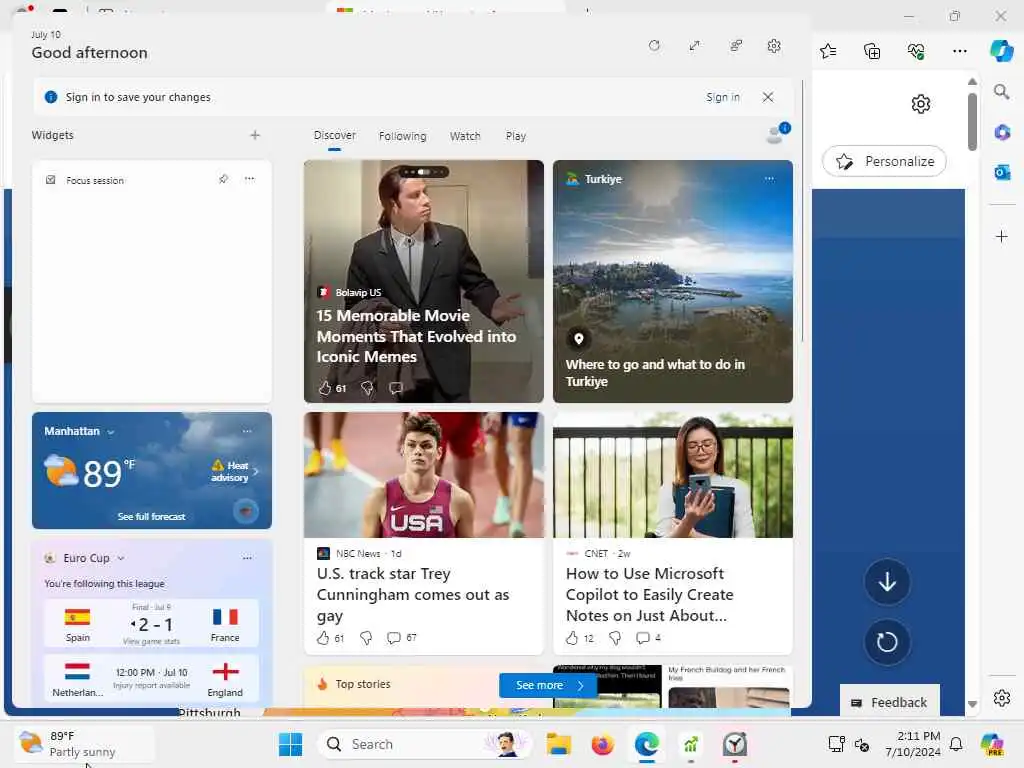Click the See more button
The image size is (1024, 768).
point(548,685)
